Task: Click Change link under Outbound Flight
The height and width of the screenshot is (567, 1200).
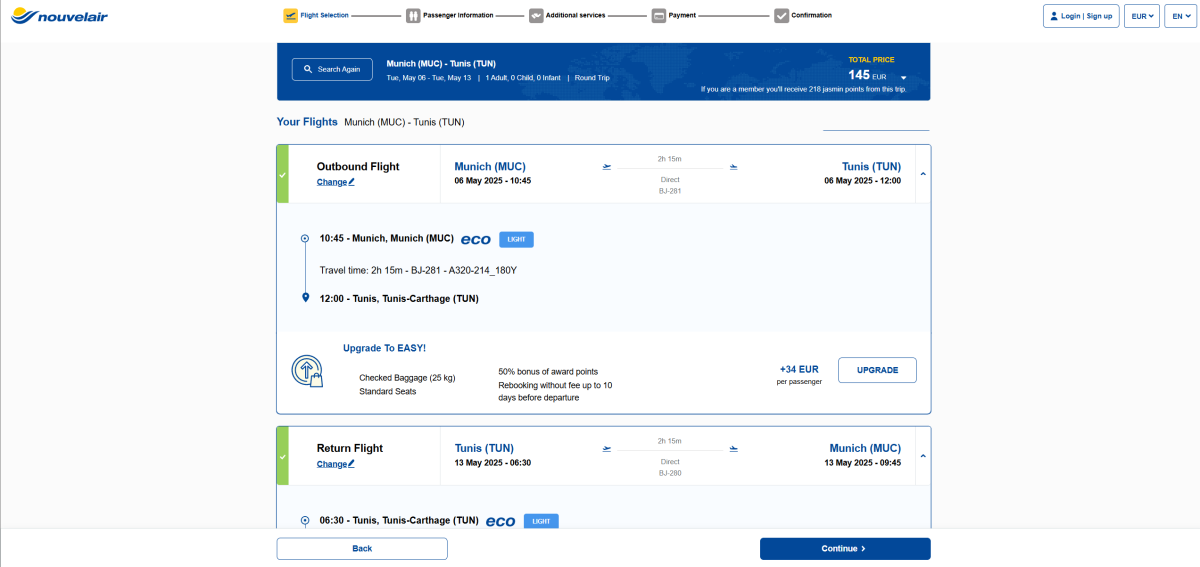Action: tap(335, 182)
